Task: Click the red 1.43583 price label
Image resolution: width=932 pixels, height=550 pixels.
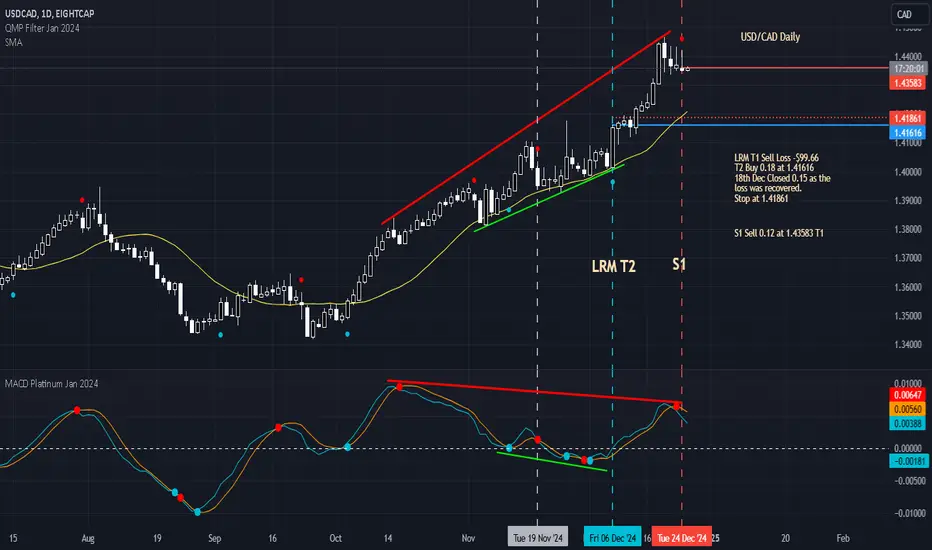Action: 908,83
